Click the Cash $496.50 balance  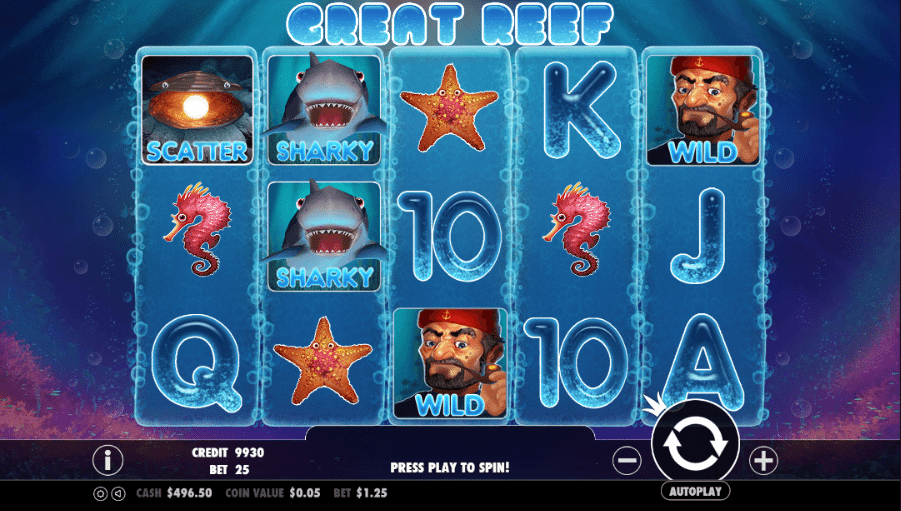click(174, 493)
